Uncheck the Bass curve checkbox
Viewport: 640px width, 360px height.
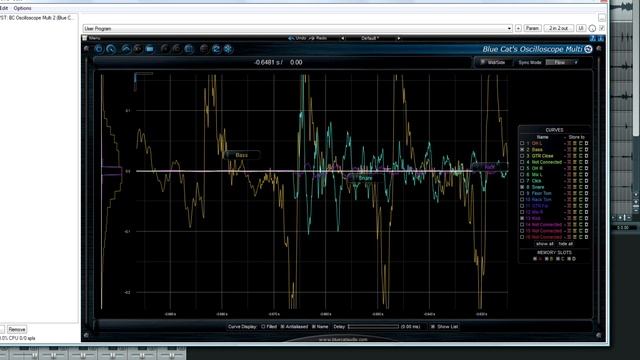[x=522, y=150]
